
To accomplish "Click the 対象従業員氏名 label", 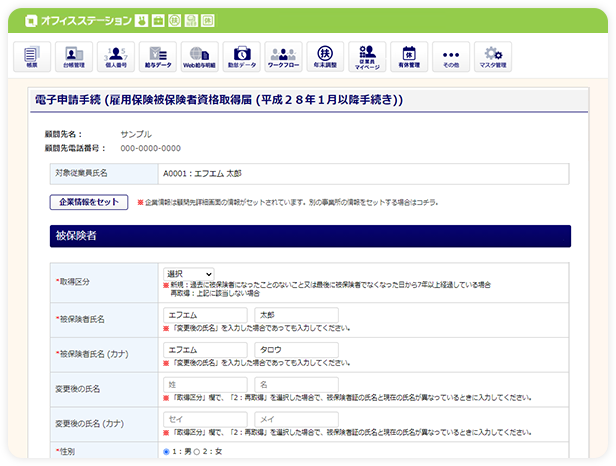I will tap(81, 173).
